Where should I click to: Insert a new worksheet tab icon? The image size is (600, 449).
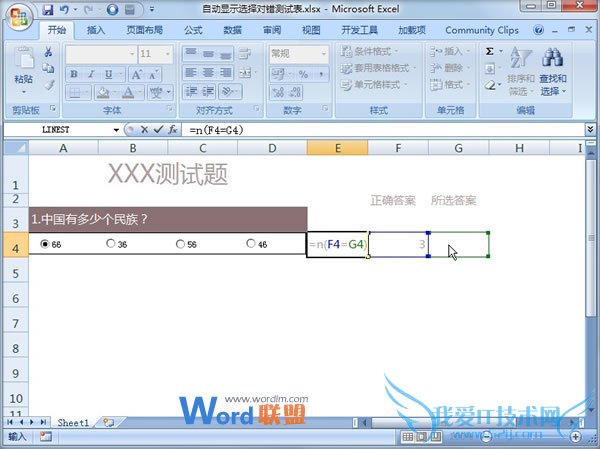108,422
